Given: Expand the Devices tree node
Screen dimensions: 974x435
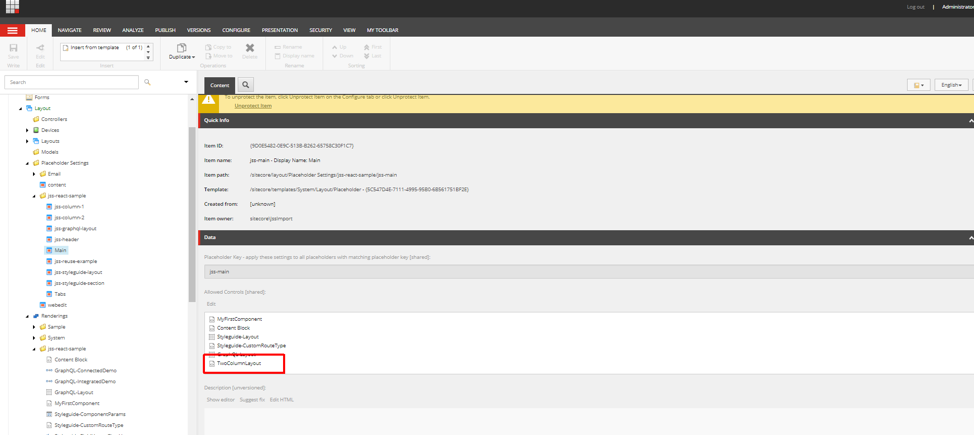Looking at the screenshot, I should [x=27, y=130].
